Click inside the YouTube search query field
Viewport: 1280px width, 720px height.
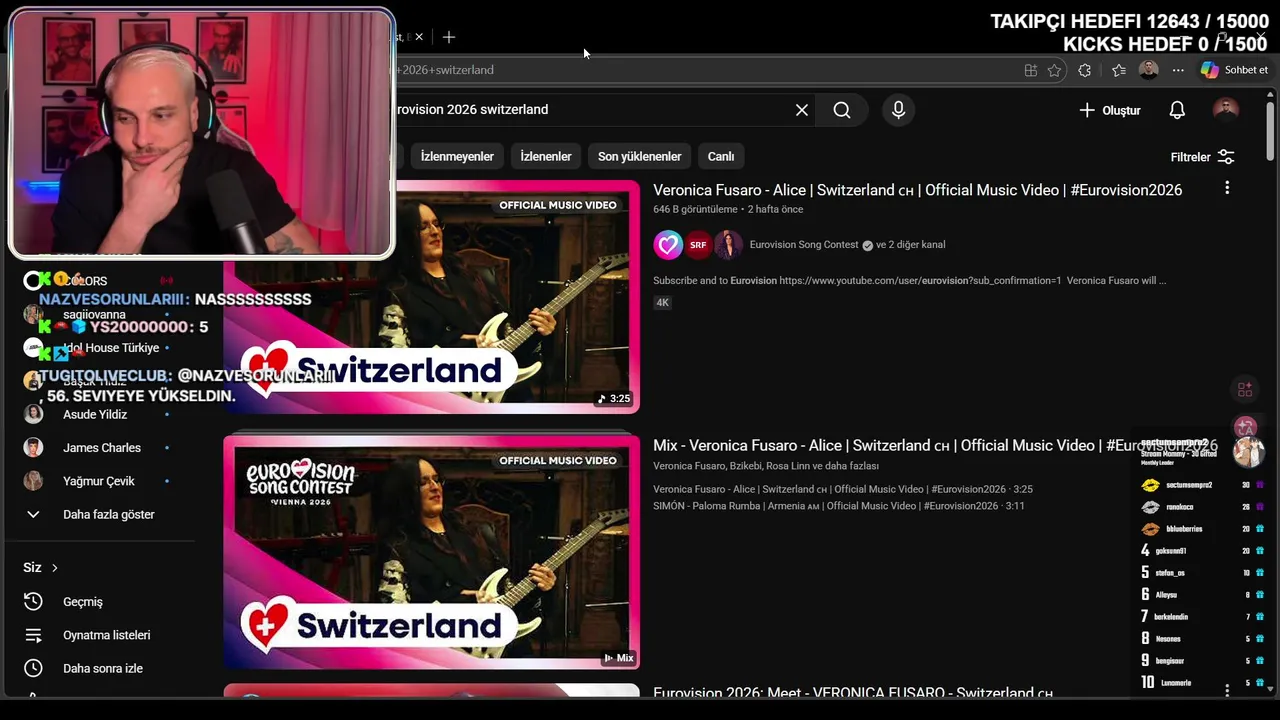coord(590,110)
